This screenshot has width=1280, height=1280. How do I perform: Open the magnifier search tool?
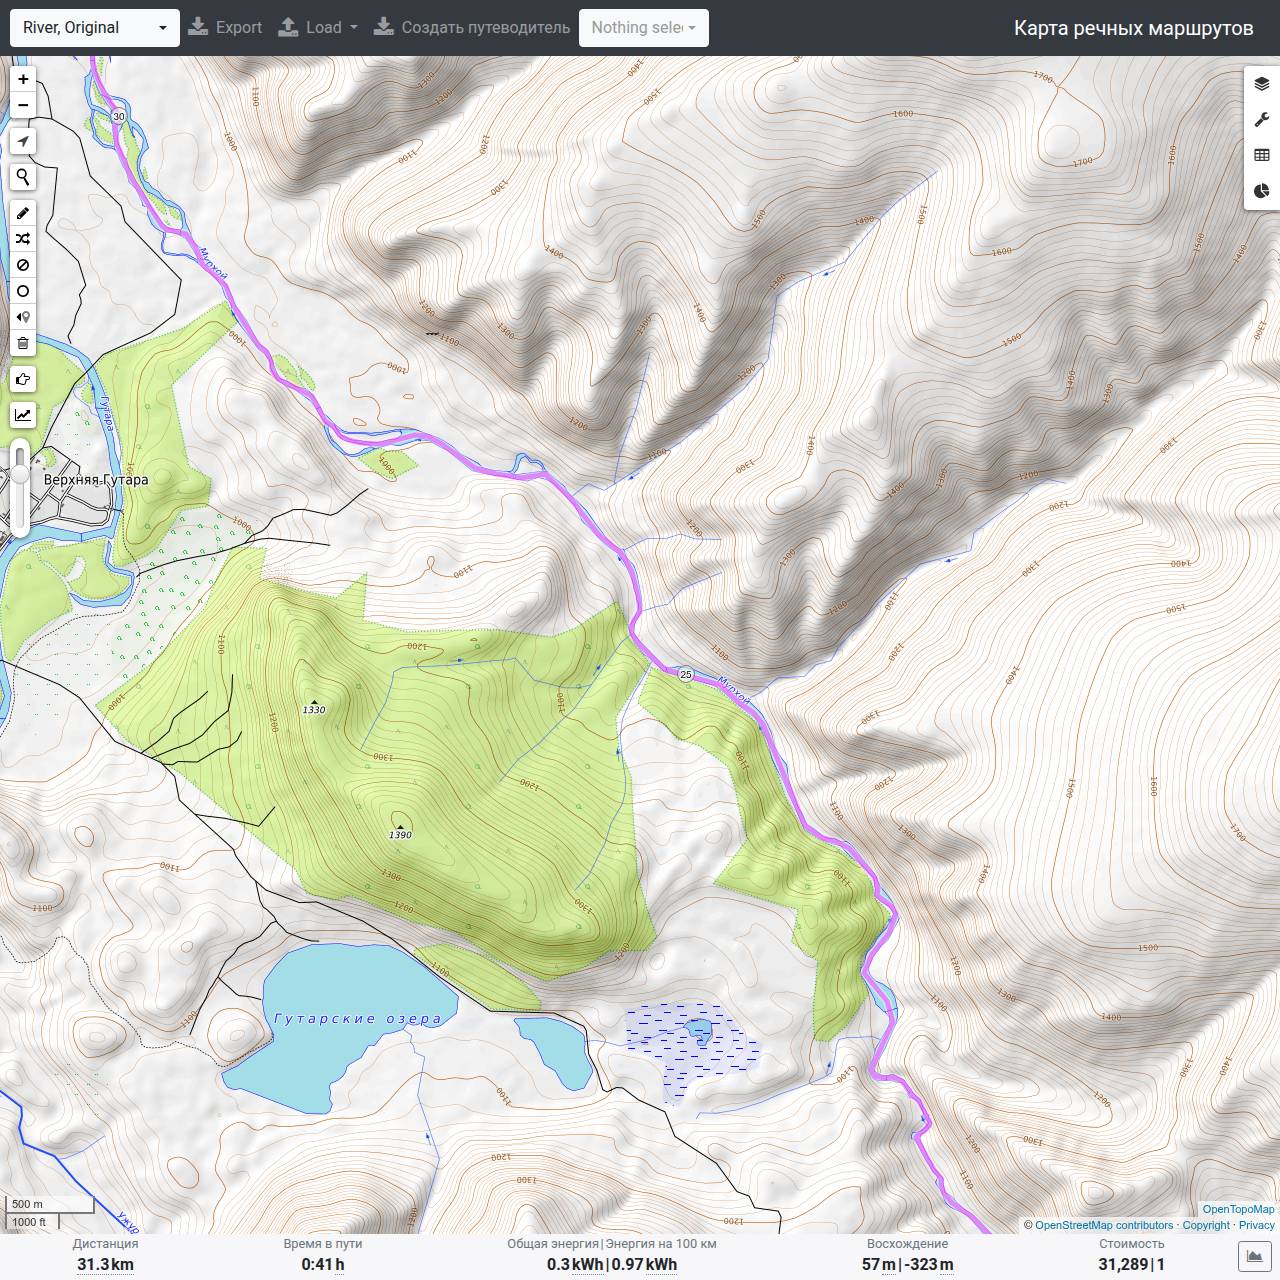point(23,178)
